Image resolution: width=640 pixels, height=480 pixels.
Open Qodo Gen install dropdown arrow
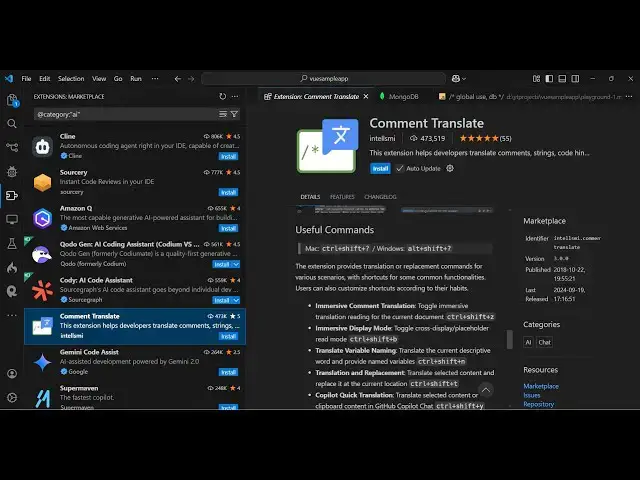pyautogui.click(x=236, y=264)
